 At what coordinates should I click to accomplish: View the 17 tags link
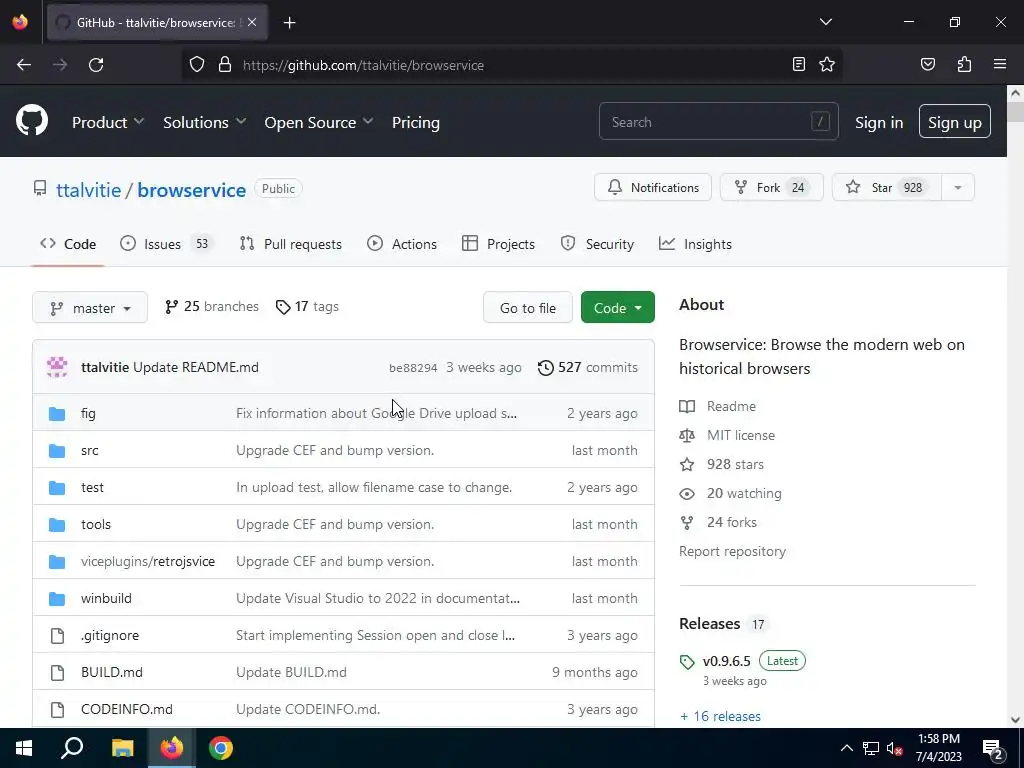coord(307,306)
